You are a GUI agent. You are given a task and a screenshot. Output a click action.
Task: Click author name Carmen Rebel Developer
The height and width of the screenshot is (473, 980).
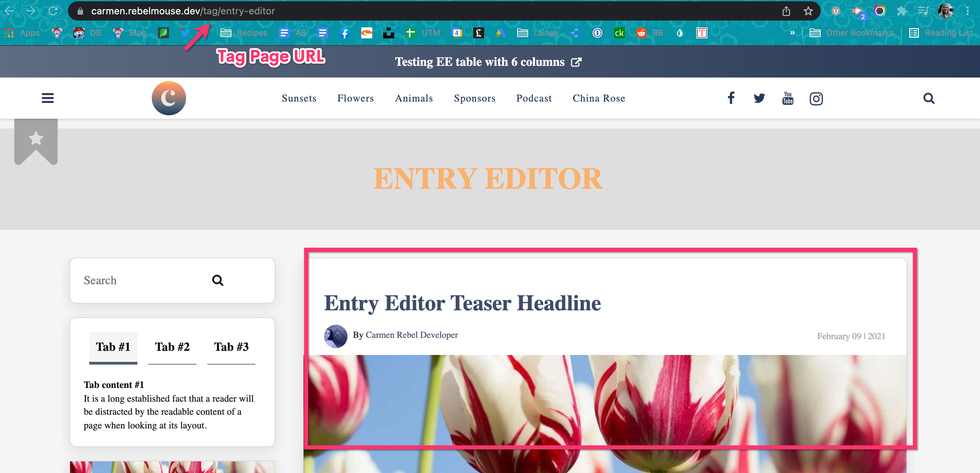click(411, 335)
